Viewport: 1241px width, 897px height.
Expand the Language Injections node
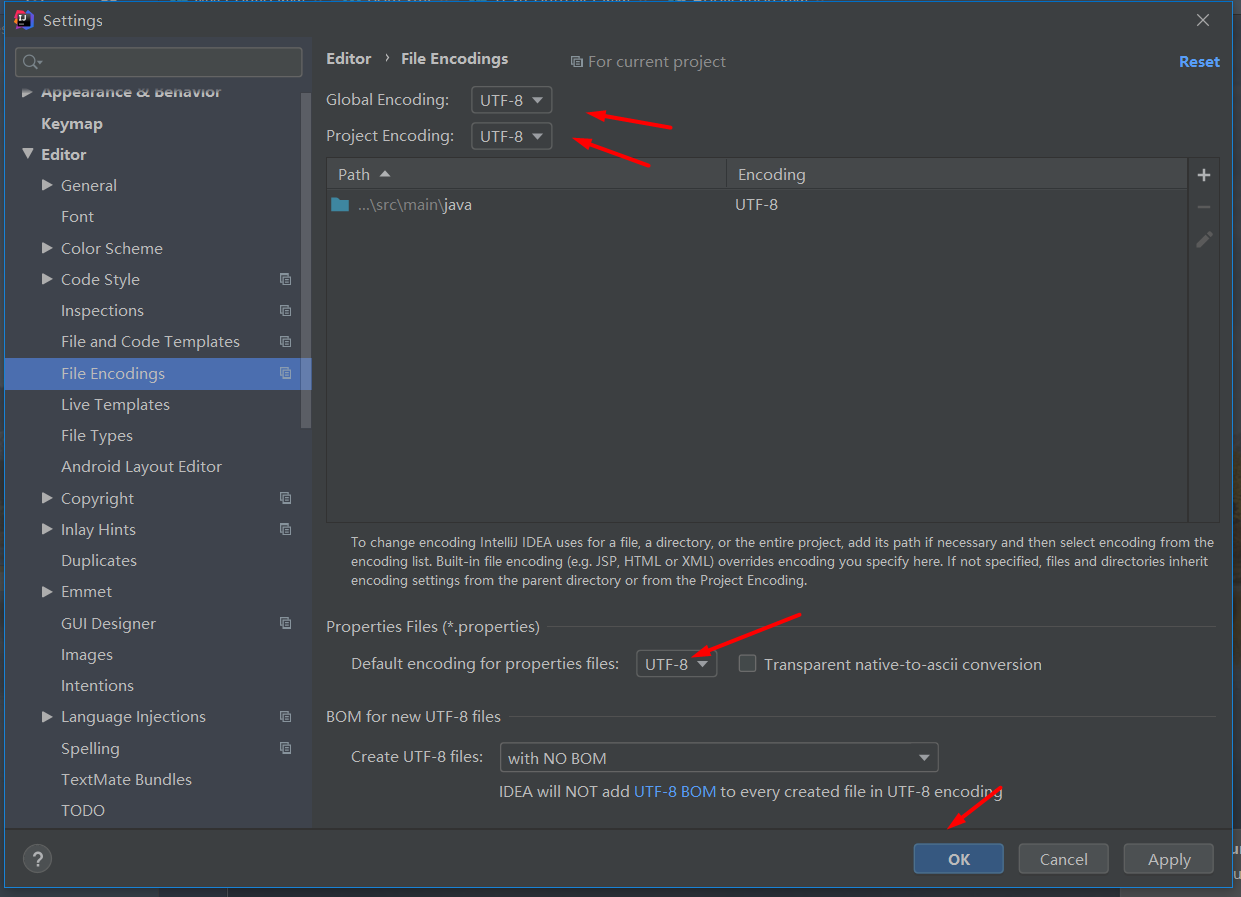coord(47,717)
